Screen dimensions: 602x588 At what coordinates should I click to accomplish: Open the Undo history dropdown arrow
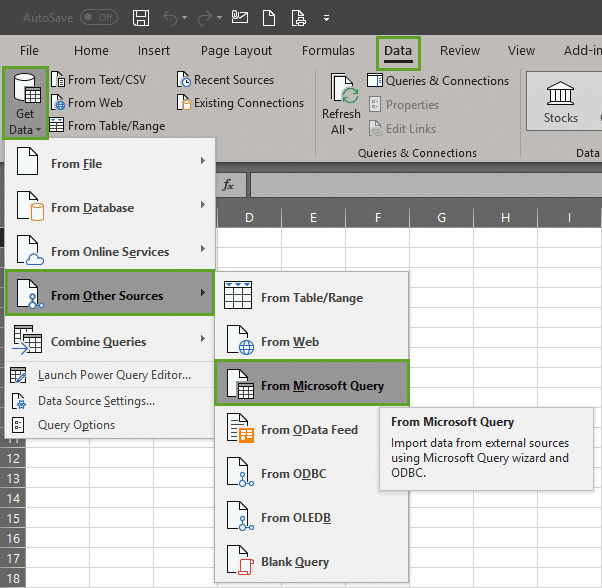[x=184, y=18]
